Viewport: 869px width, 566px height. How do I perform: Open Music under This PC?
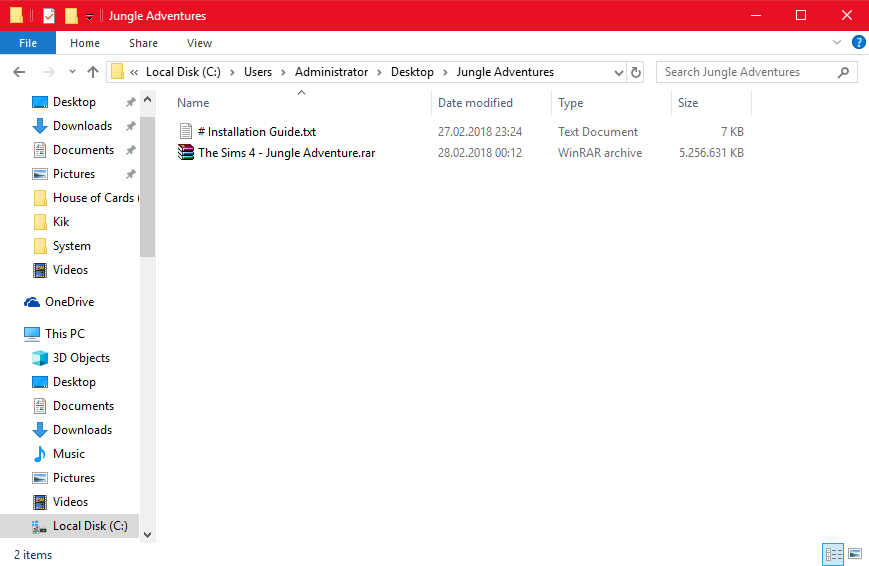click(69, 453)
